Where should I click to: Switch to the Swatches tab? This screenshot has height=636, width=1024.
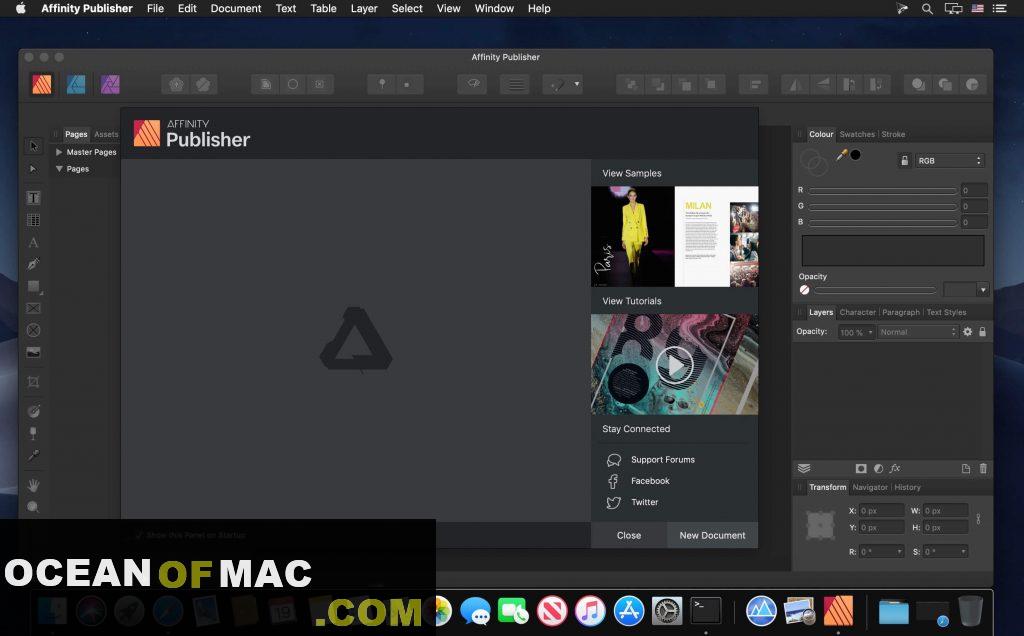857,135
